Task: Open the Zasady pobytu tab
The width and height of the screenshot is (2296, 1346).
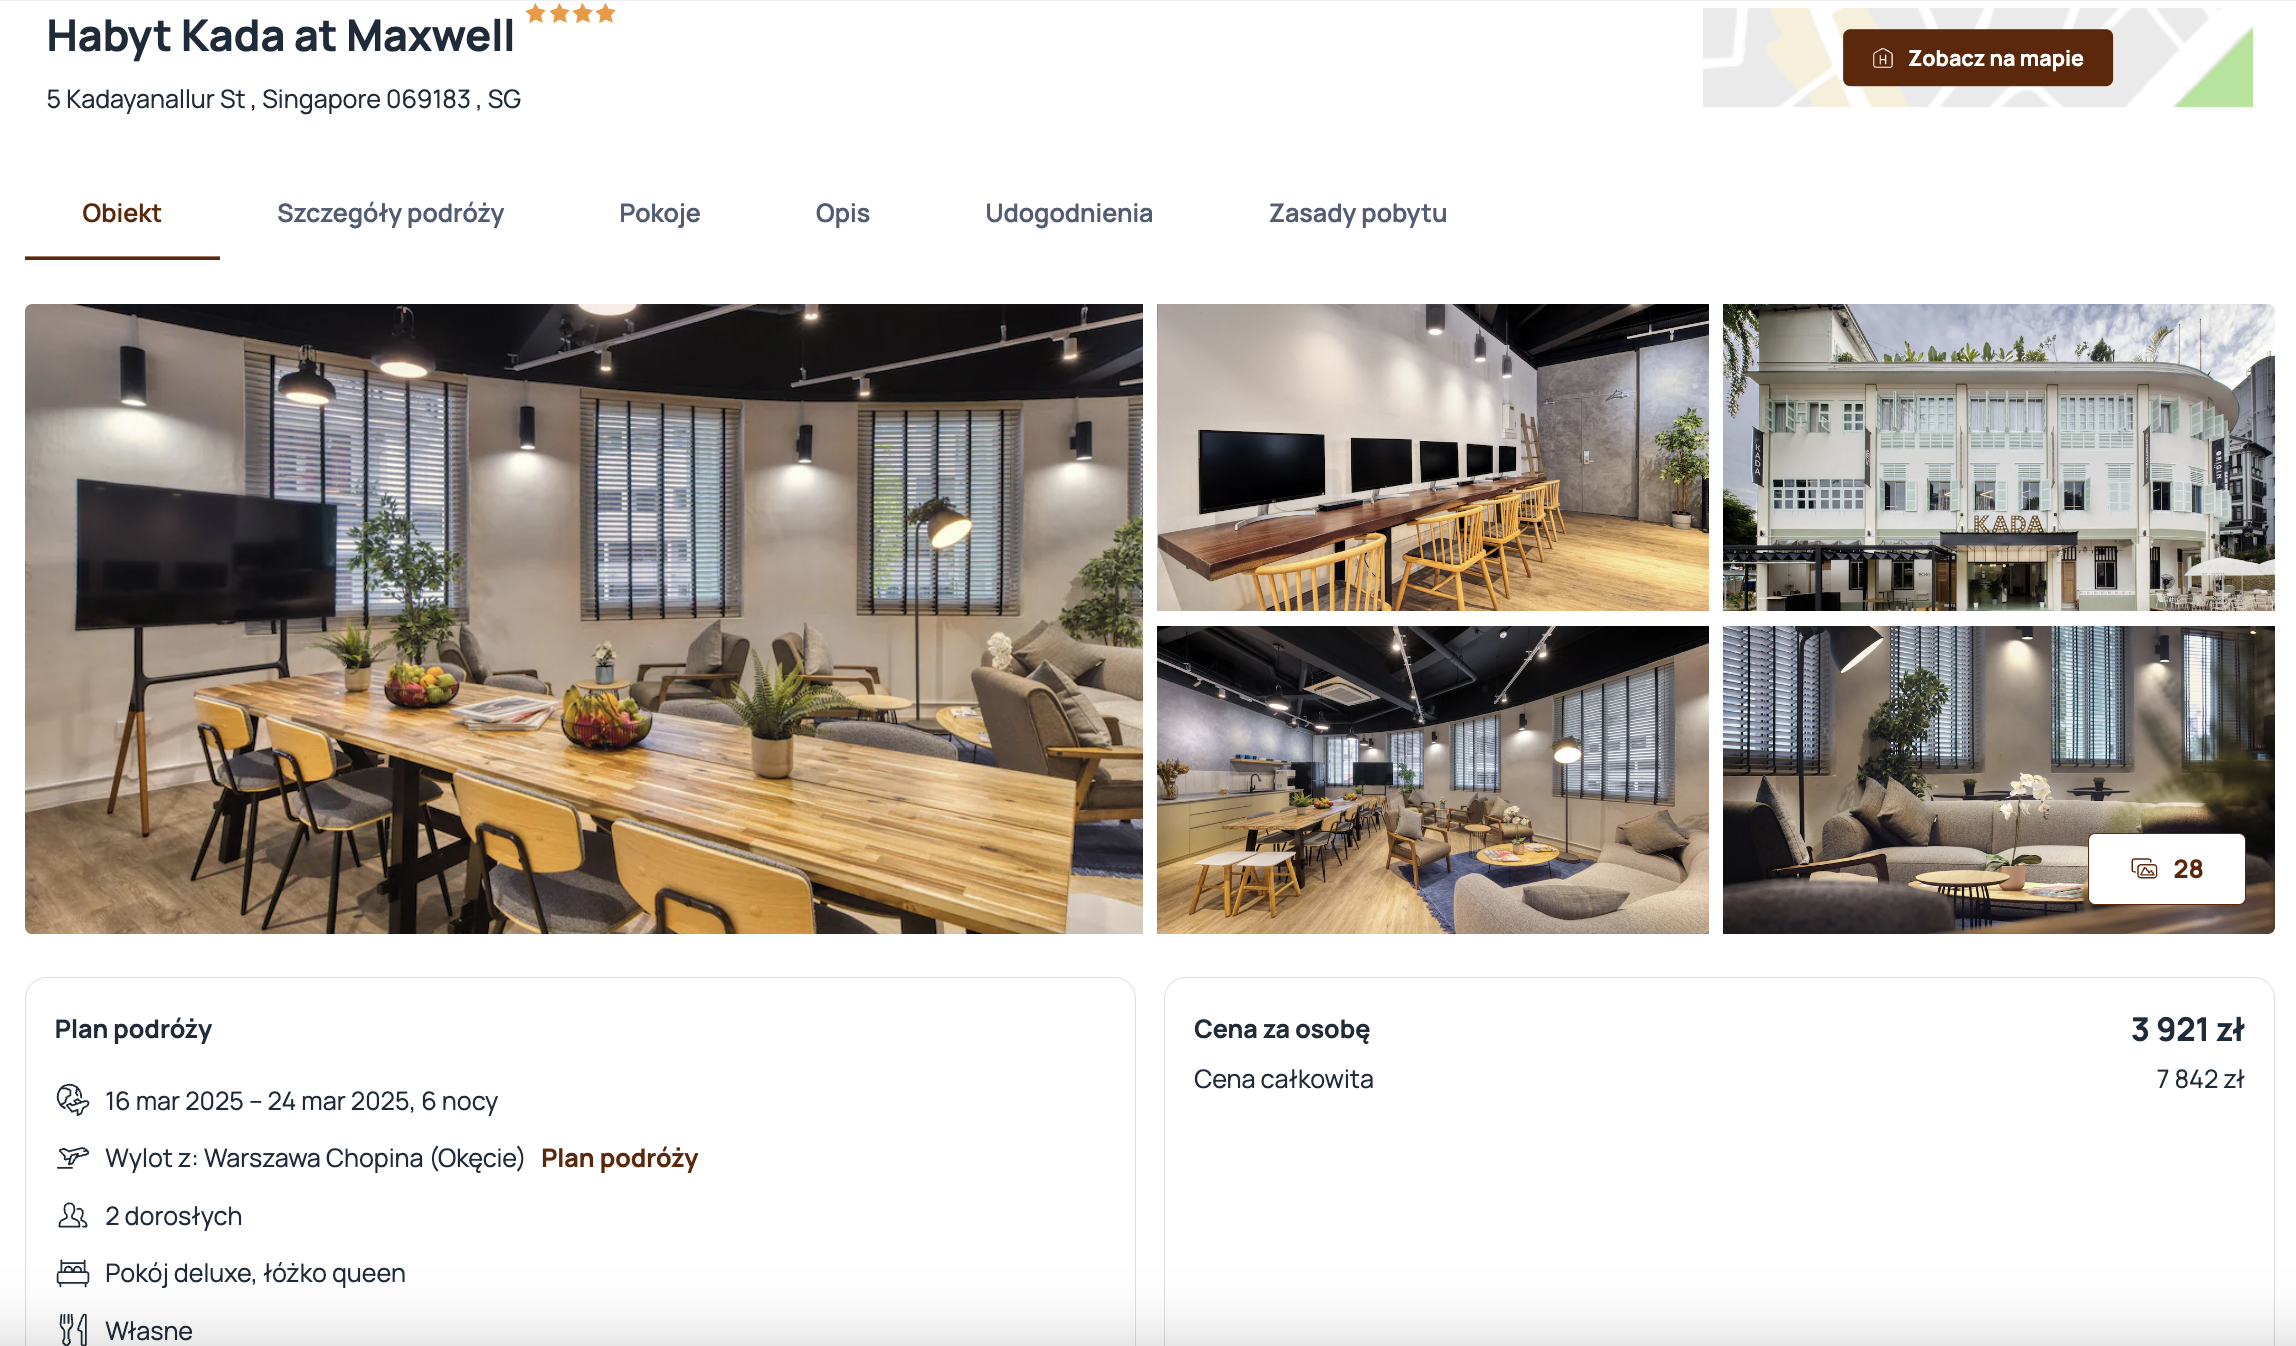Action: point(1357,213)
